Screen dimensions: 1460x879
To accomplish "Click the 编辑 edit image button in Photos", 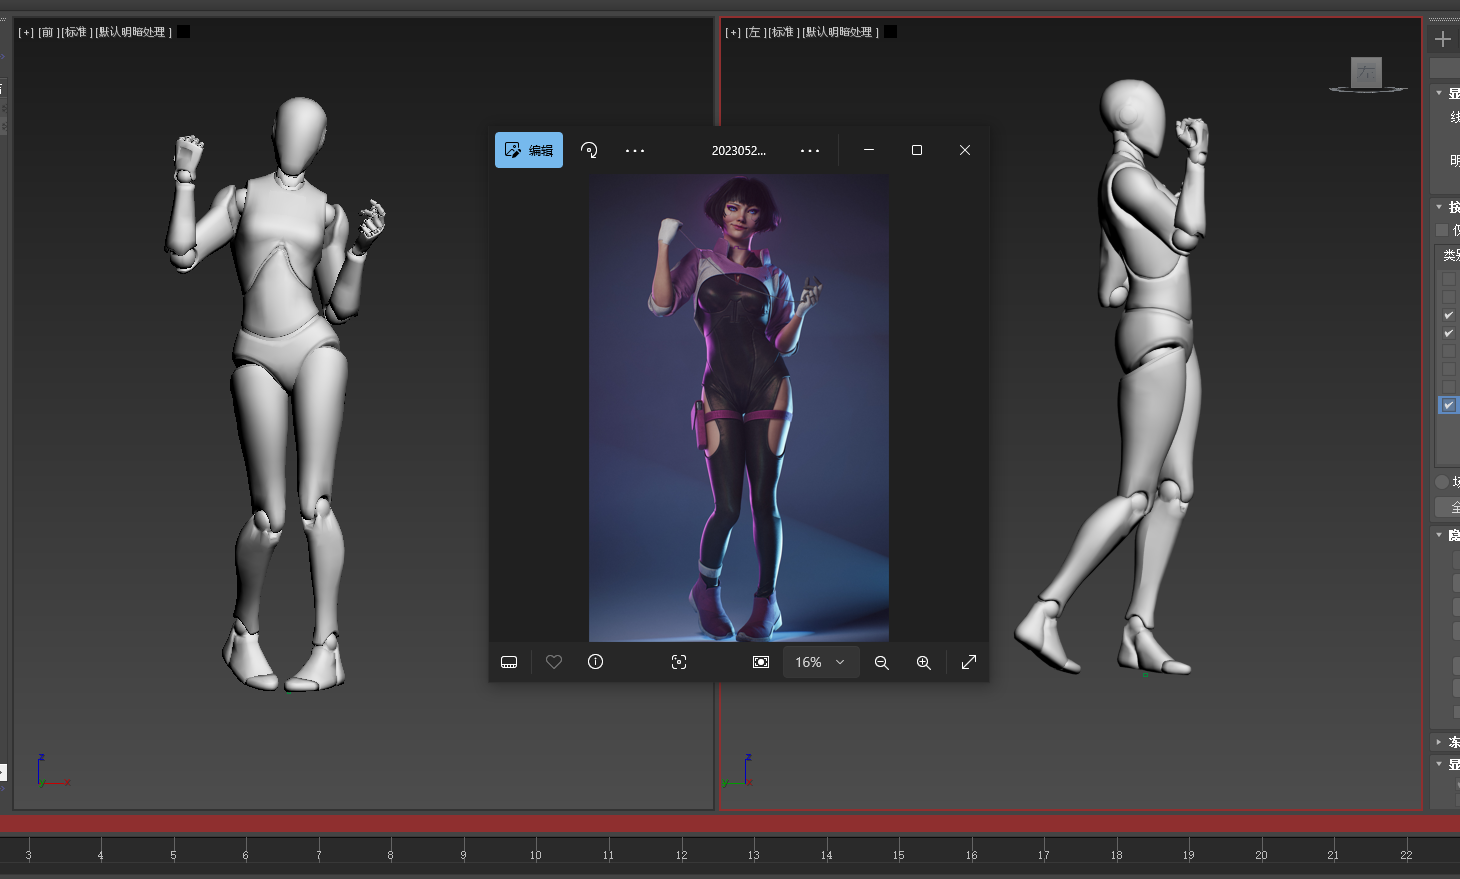I will tap(529, 150).
